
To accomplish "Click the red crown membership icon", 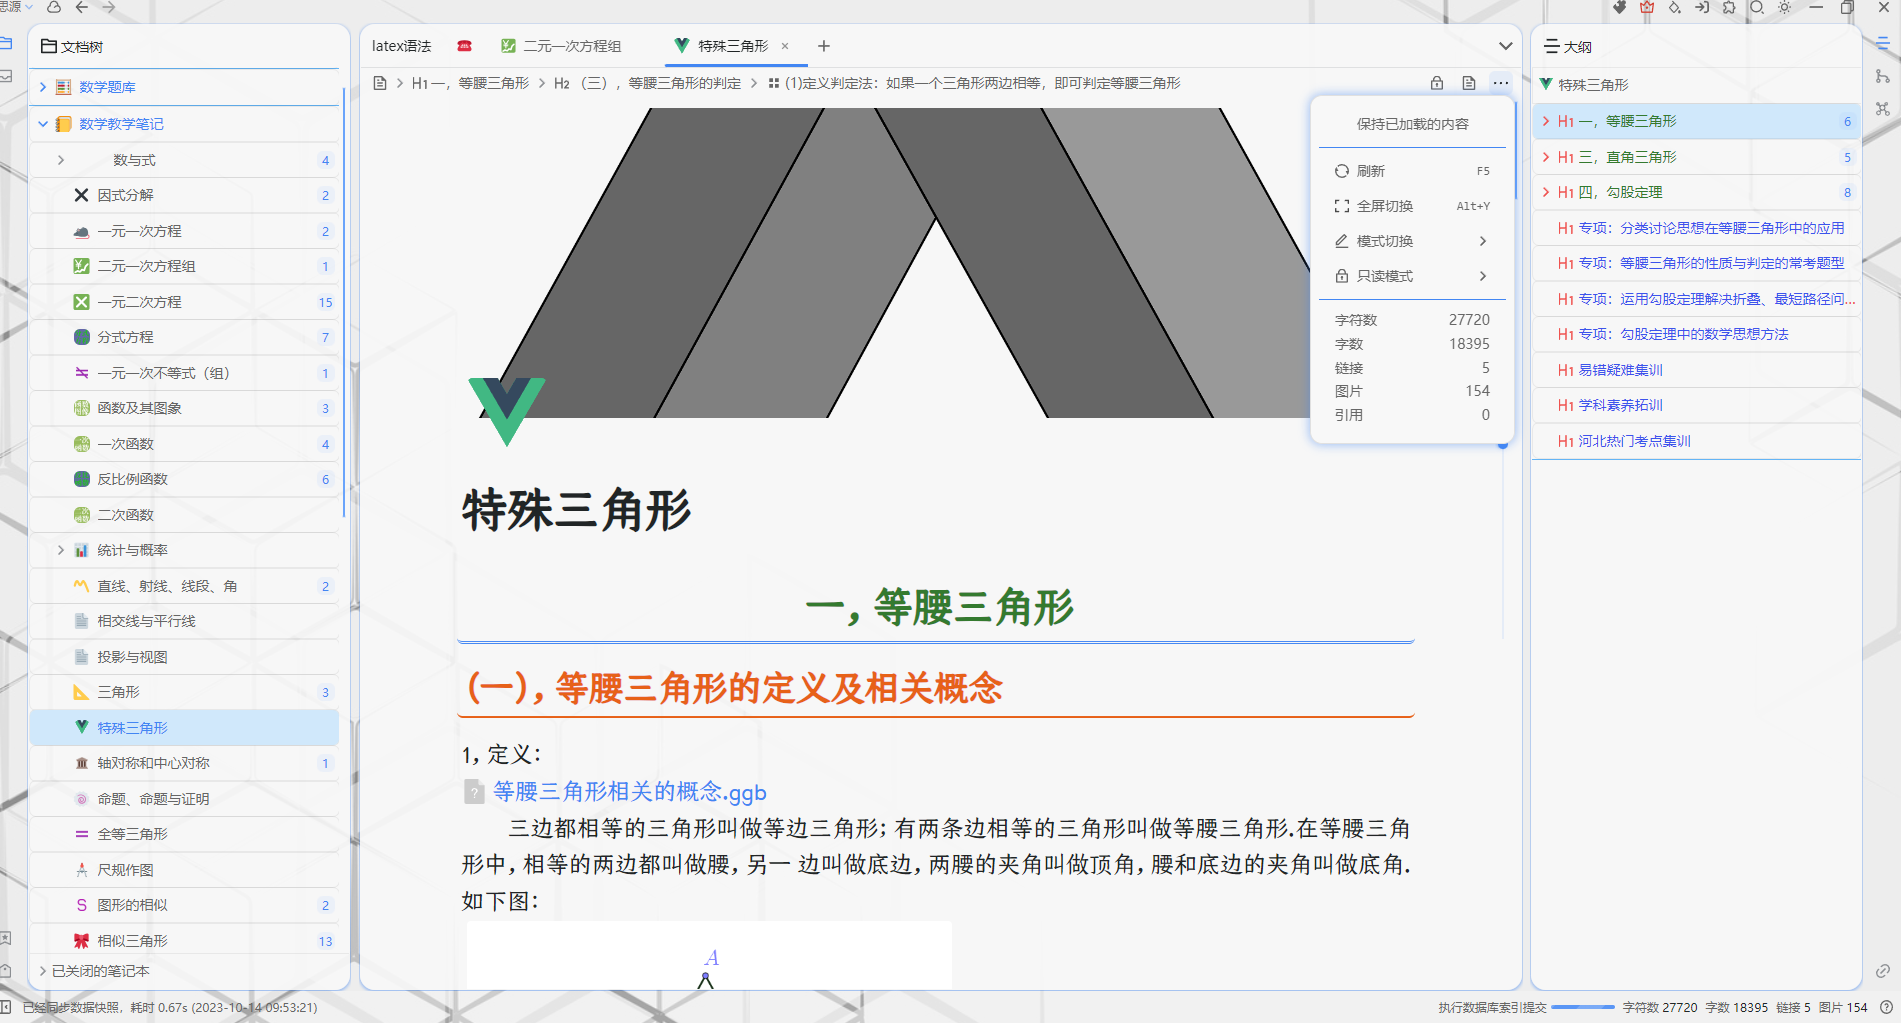I will (x=1645, y=8).
